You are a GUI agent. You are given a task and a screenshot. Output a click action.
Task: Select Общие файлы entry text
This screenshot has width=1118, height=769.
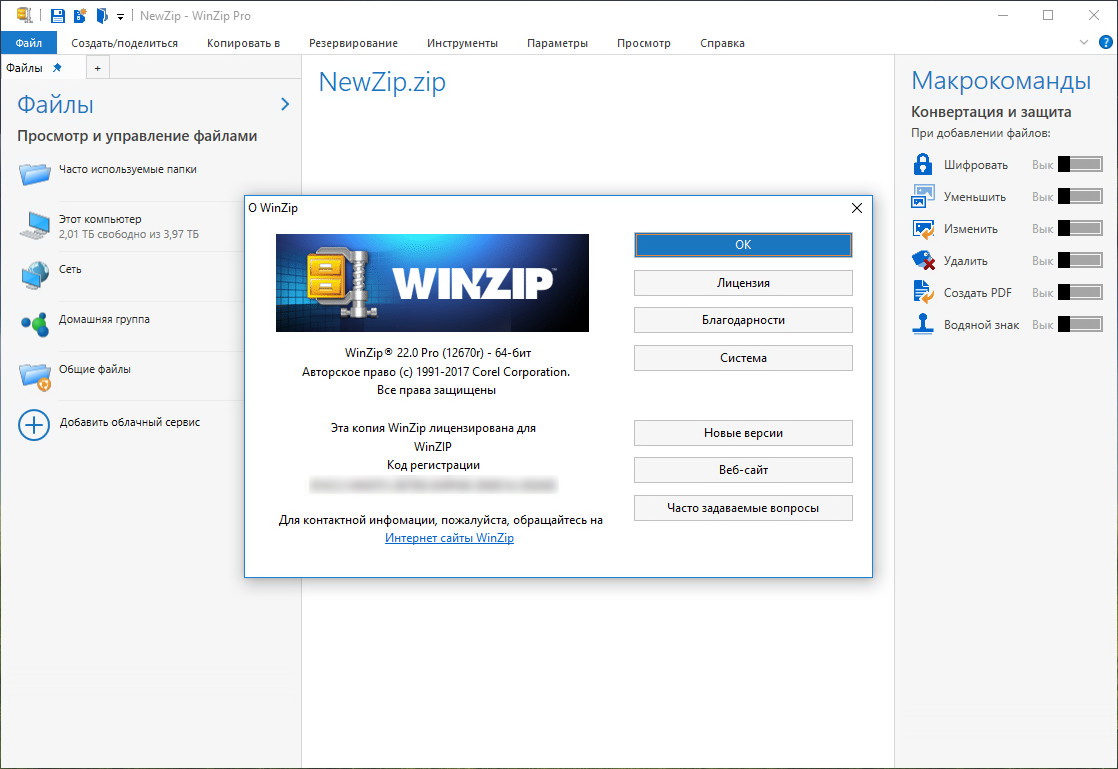tap(95, 368)
